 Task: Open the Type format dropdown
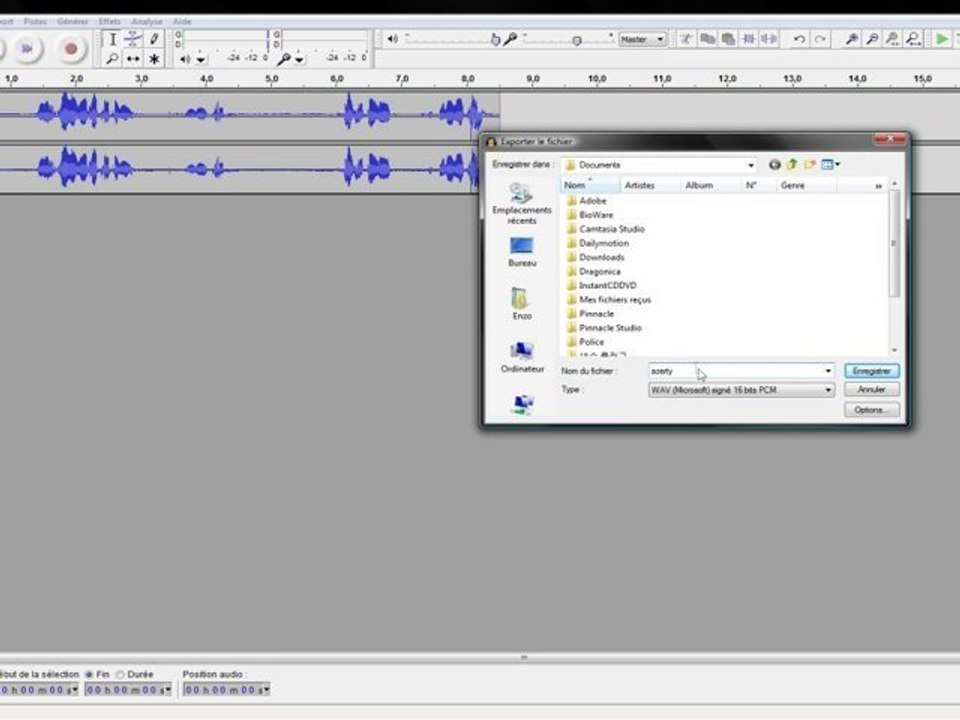point(741,390)
